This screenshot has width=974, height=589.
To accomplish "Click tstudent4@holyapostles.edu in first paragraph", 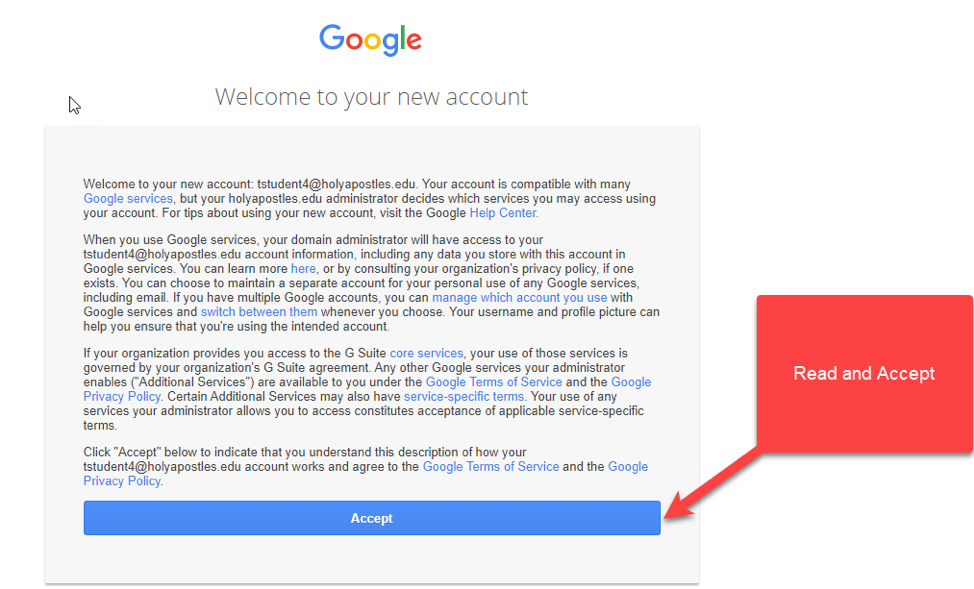I will 336,185.
